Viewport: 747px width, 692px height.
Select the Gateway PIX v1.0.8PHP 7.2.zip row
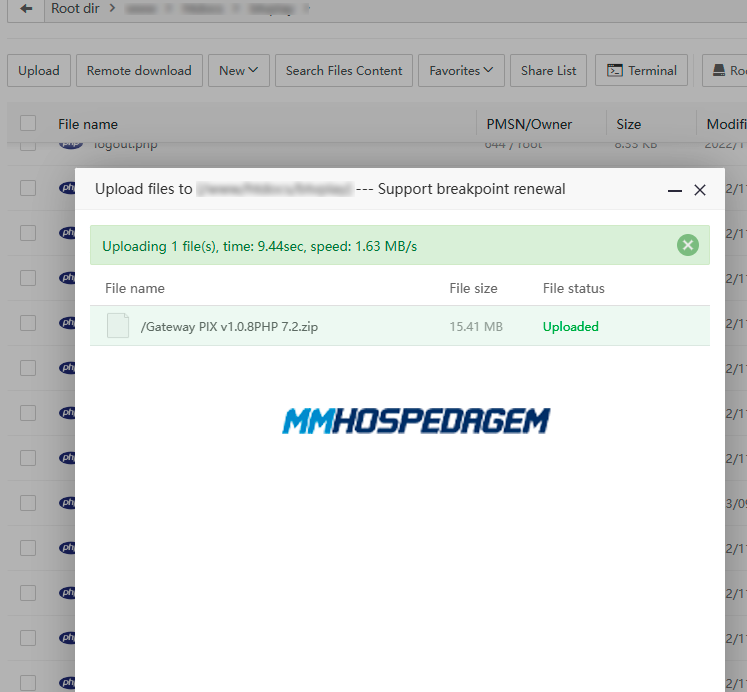tap(400, 326)
